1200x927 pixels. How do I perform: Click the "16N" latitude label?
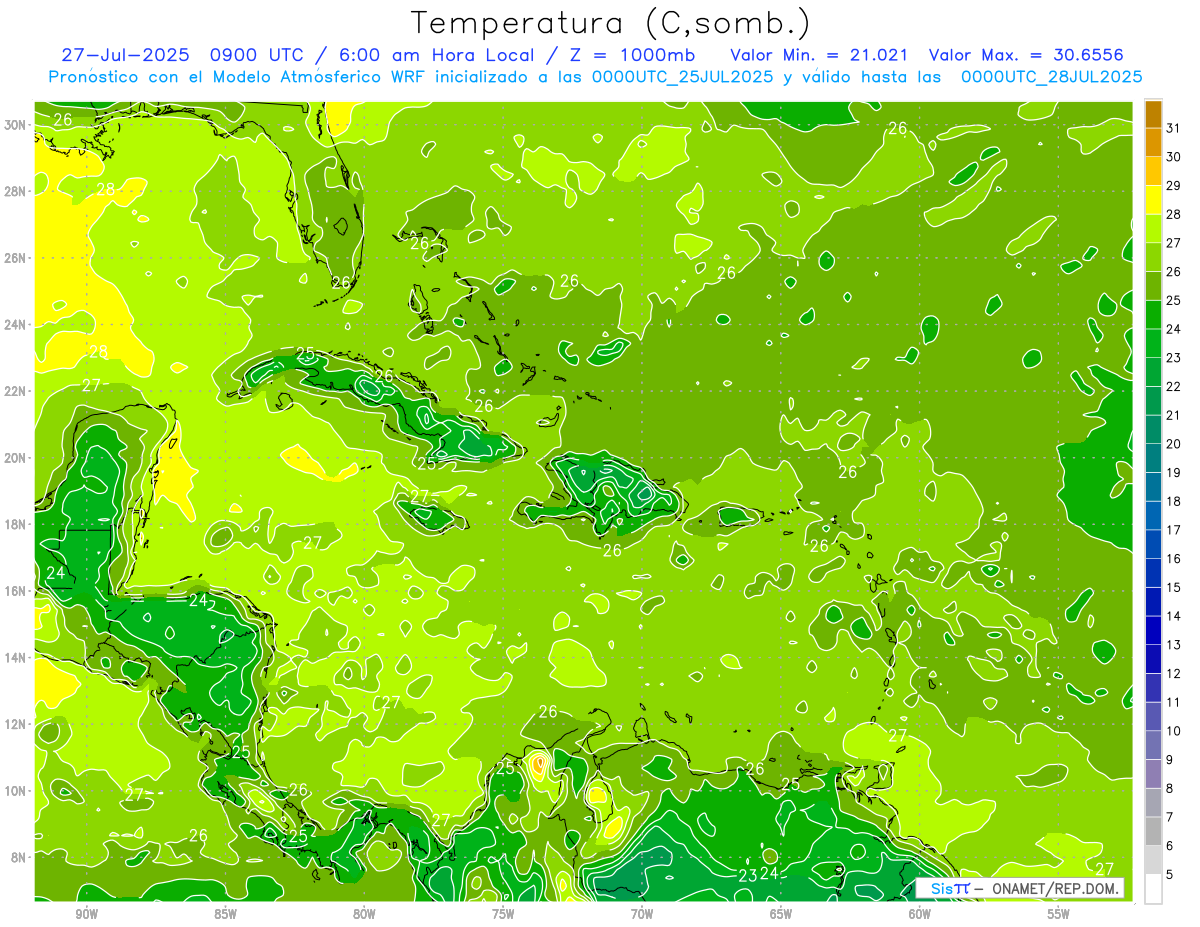[16, 591]
